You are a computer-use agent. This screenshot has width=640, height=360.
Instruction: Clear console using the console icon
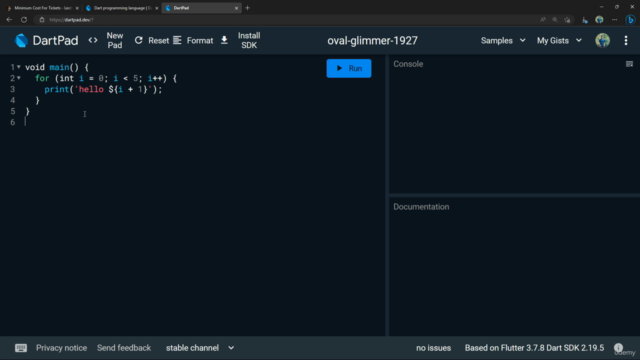[629, 64]
